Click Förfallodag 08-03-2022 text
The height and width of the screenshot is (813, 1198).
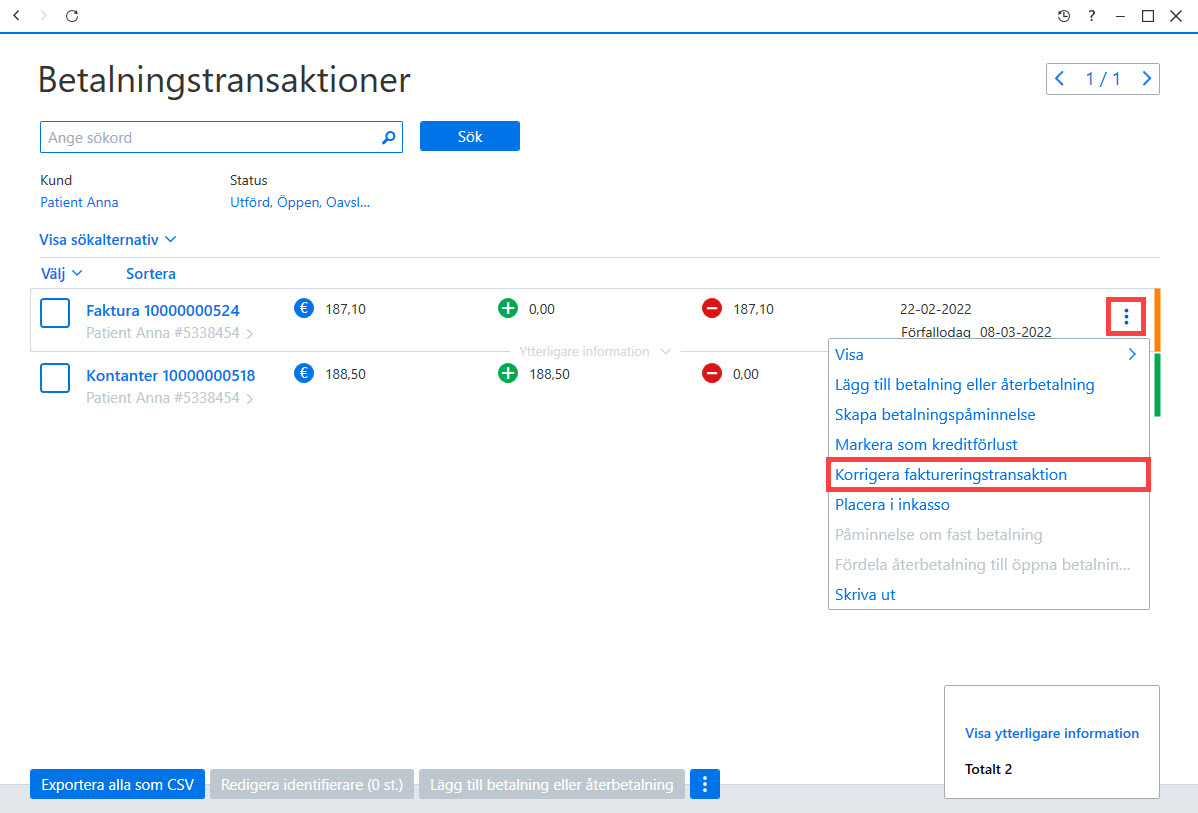click(x=976, y=332)
